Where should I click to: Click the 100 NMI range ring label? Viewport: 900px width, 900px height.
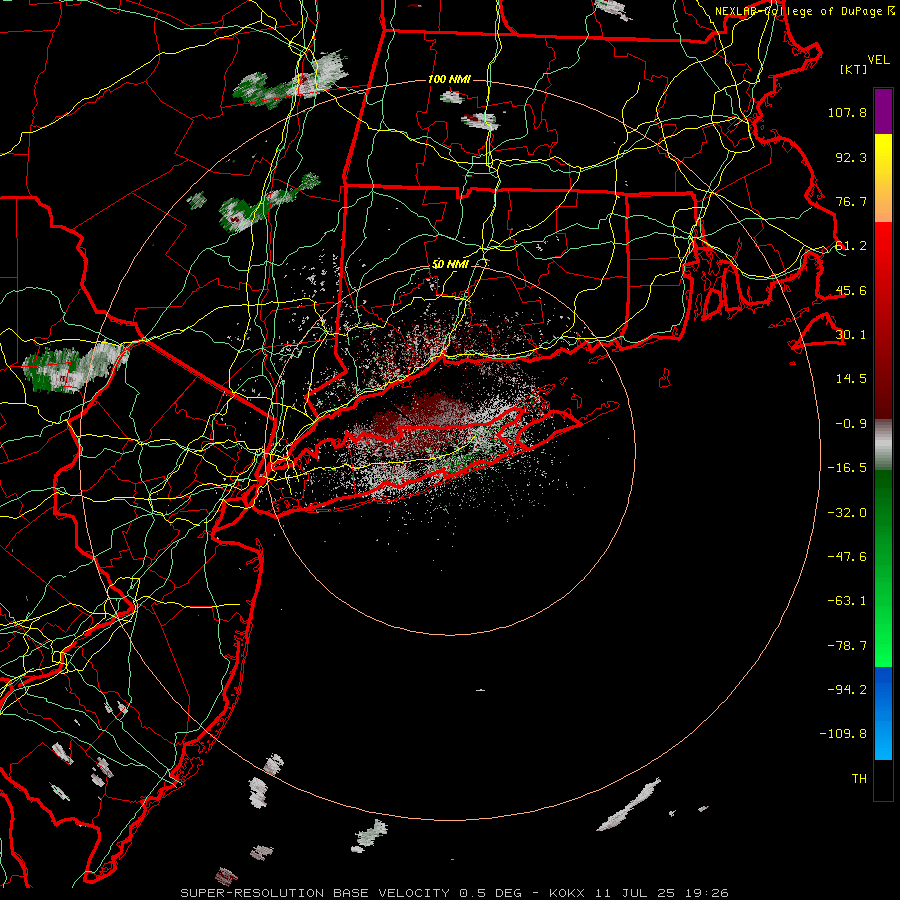pyautogui.click(x=449, y=79)
